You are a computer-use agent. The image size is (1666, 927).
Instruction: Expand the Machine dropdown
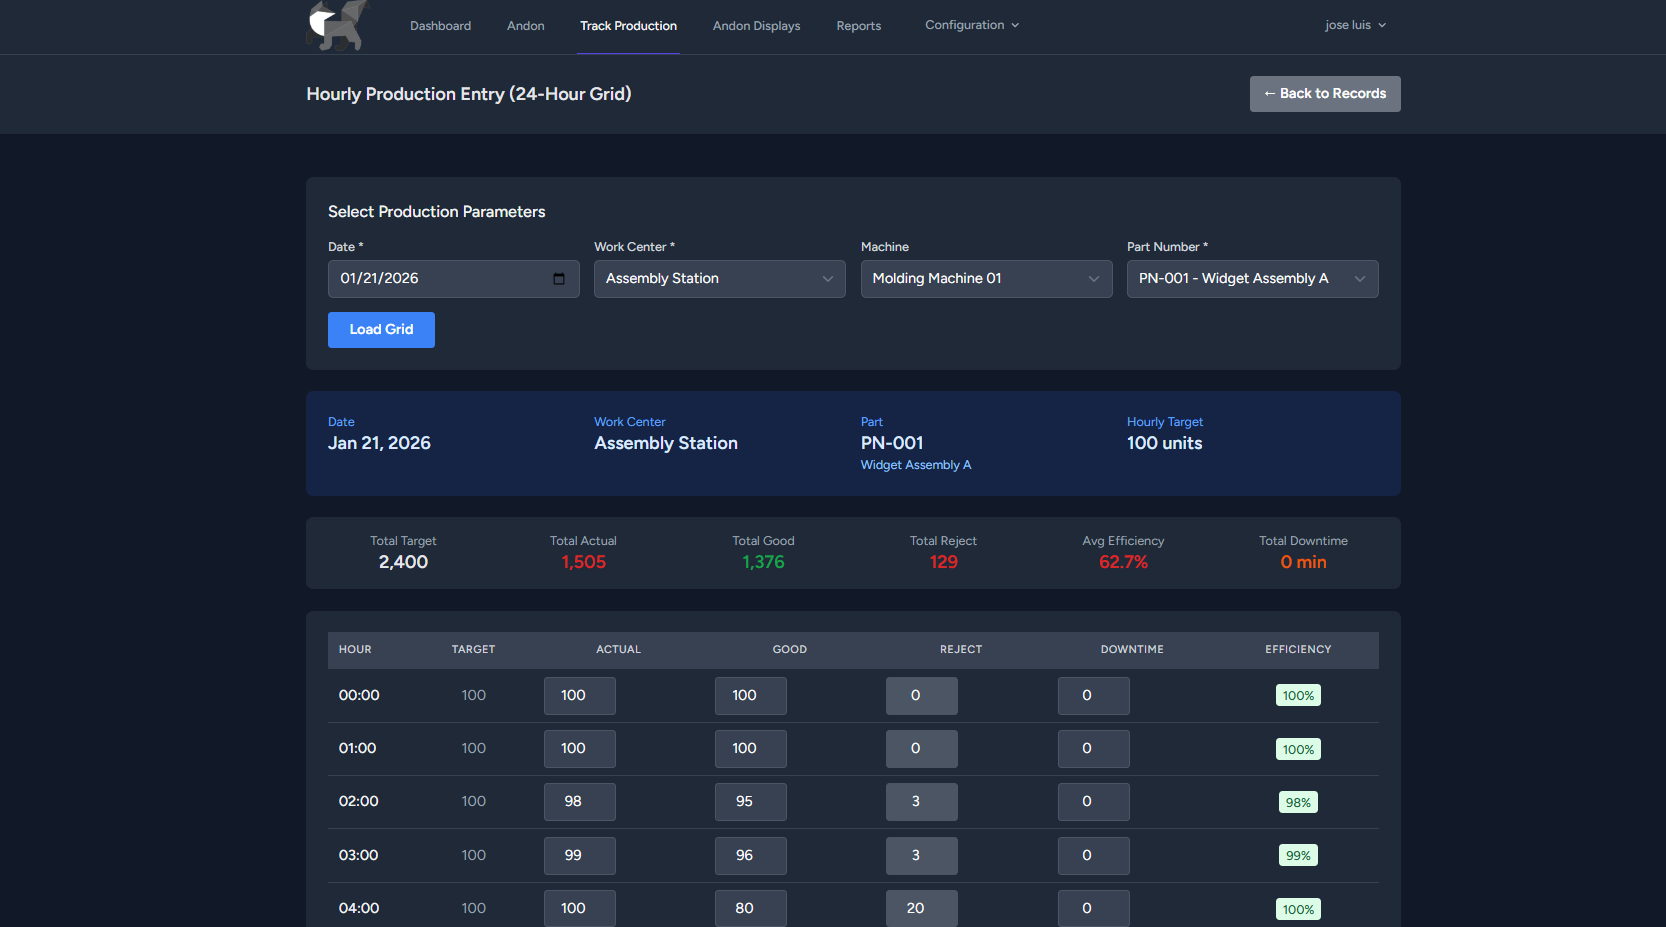[x=985, y=279]
